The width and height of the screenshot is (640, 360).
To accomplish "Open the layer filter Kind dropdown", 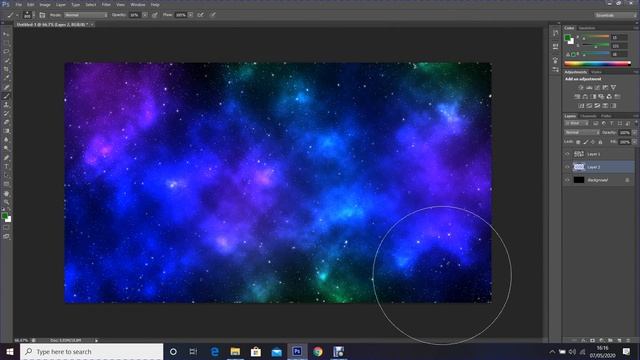I will 577,123.
